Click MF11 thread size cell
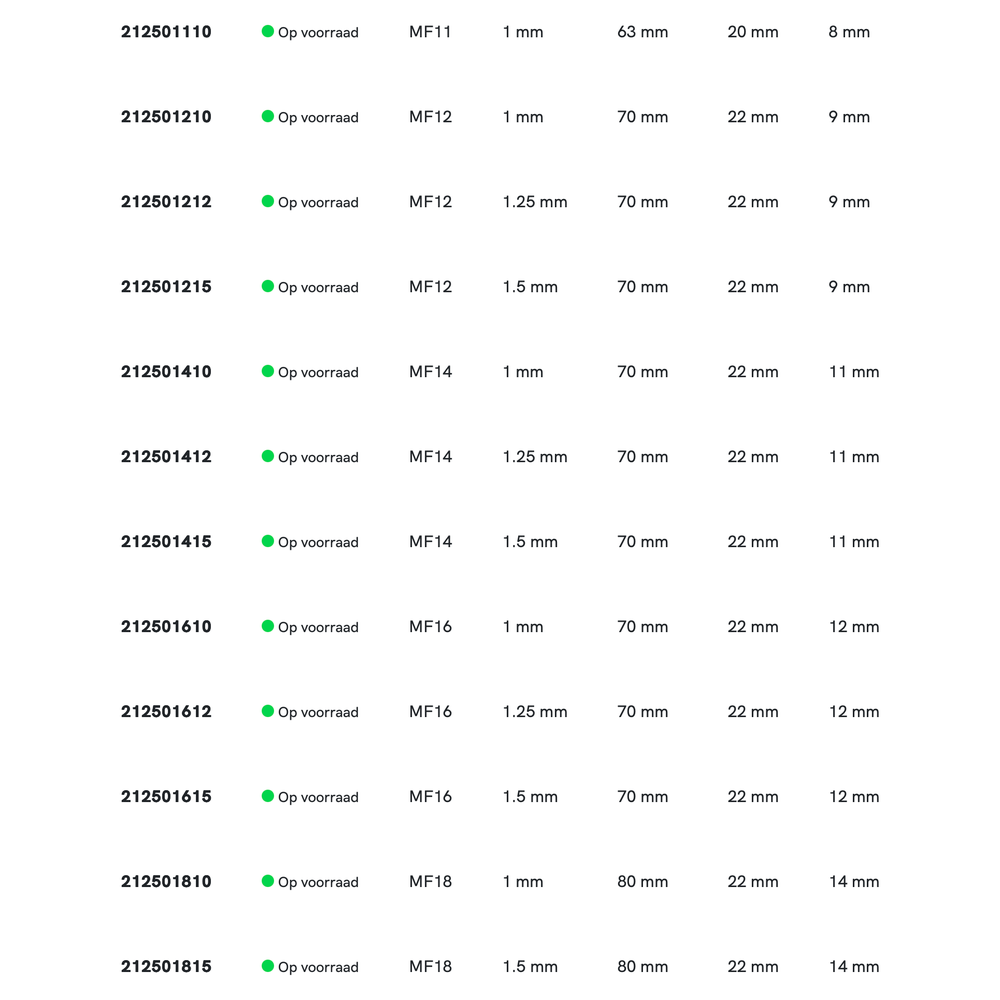 430,32
